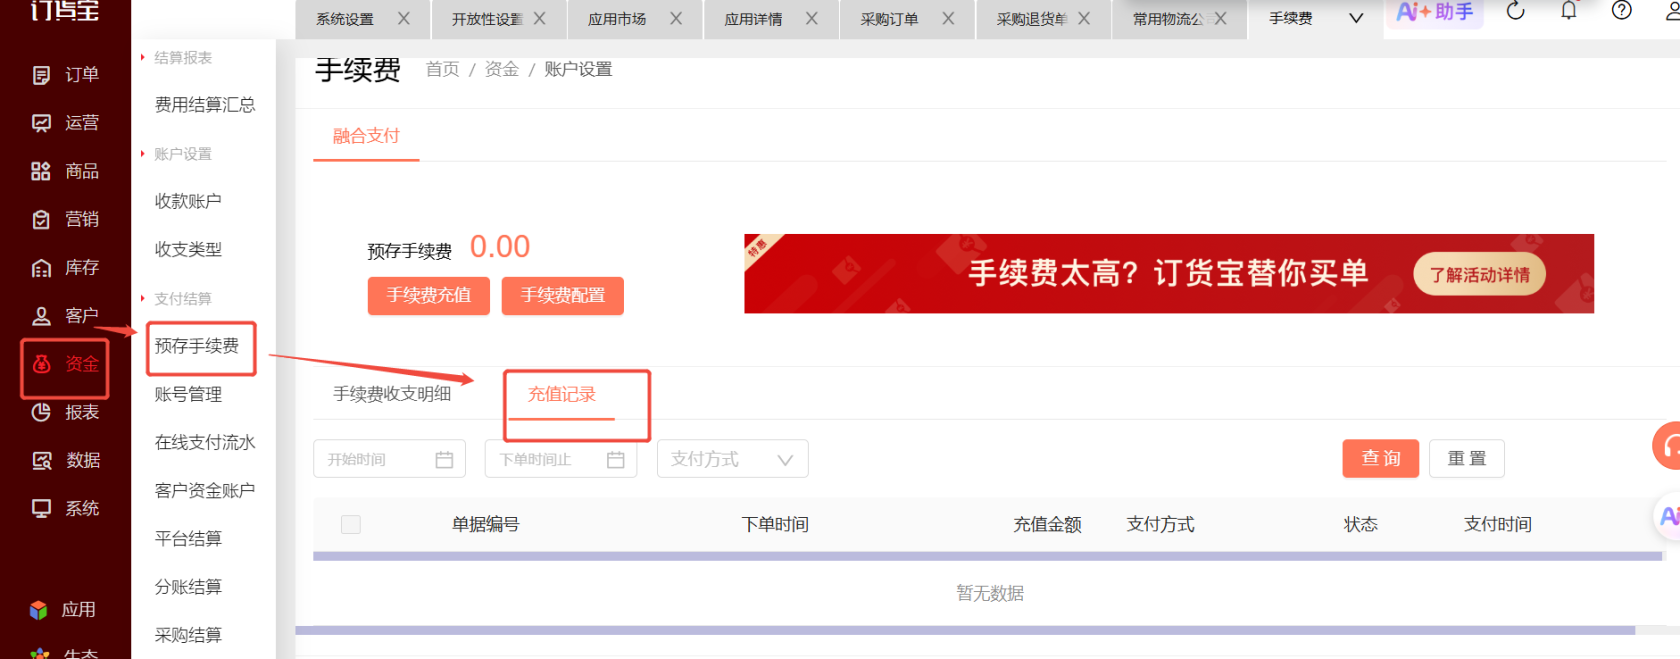This screenshot has height=659, width=1680.
Task: Click the customer service headset icon
Action: pos(1668,446)
